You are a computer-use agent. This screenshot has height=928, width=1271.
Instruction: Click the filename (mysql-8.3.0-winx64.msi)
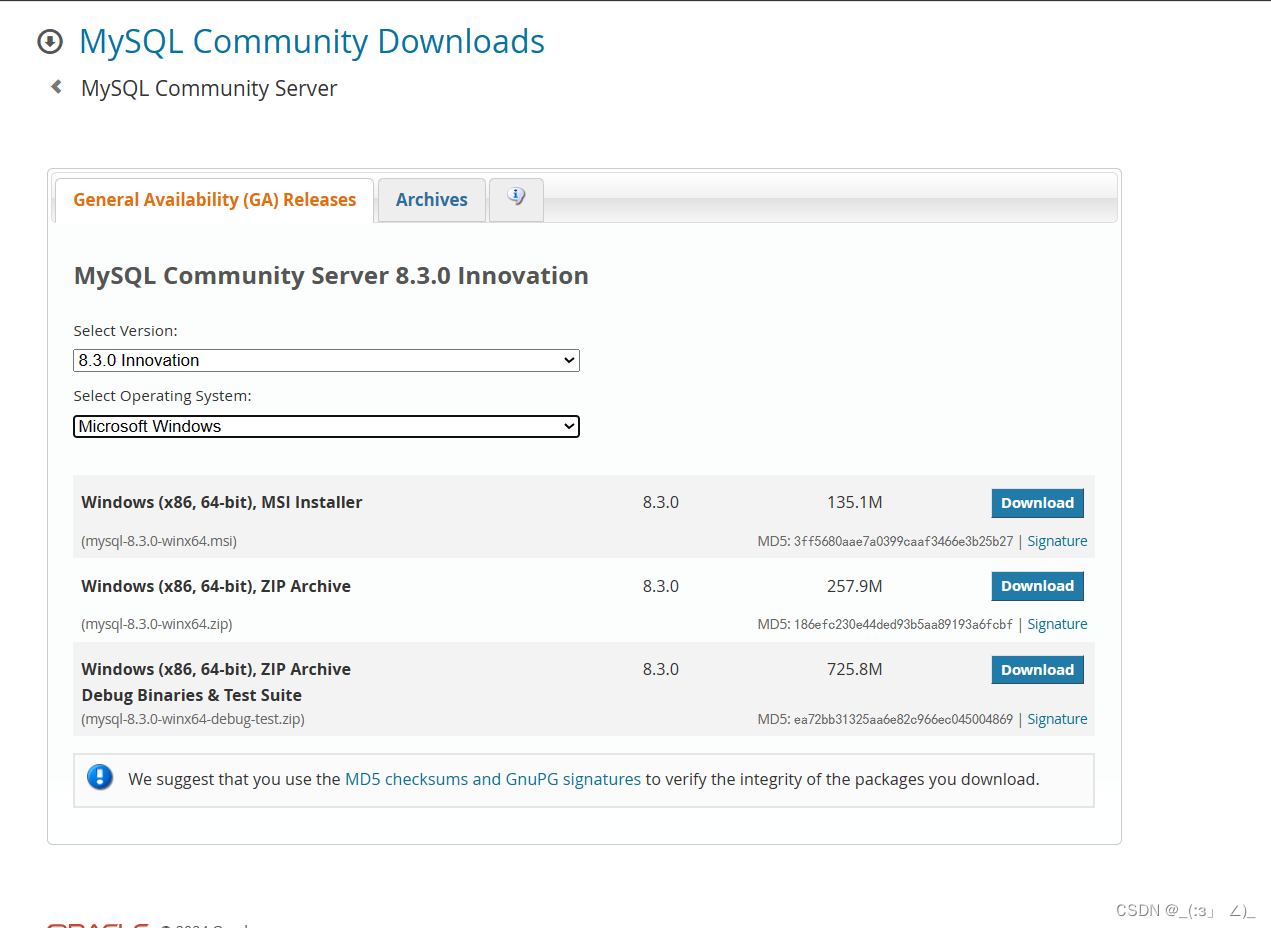[x=159, y=541]
